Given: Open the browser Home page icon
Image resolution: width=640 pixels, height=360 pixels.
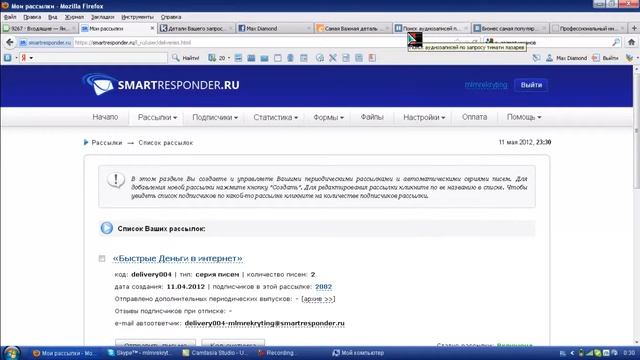Looking at the screenshot, I should [x=631, y=42].
